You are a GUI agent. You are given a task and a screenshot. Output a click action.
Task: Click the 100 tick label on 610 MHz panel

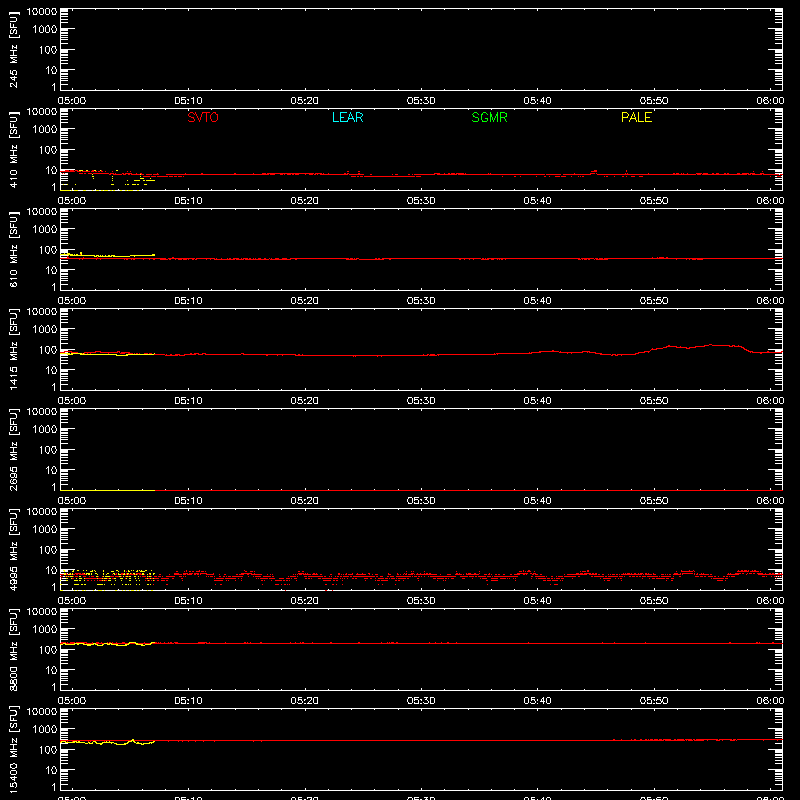coord(48,250)
